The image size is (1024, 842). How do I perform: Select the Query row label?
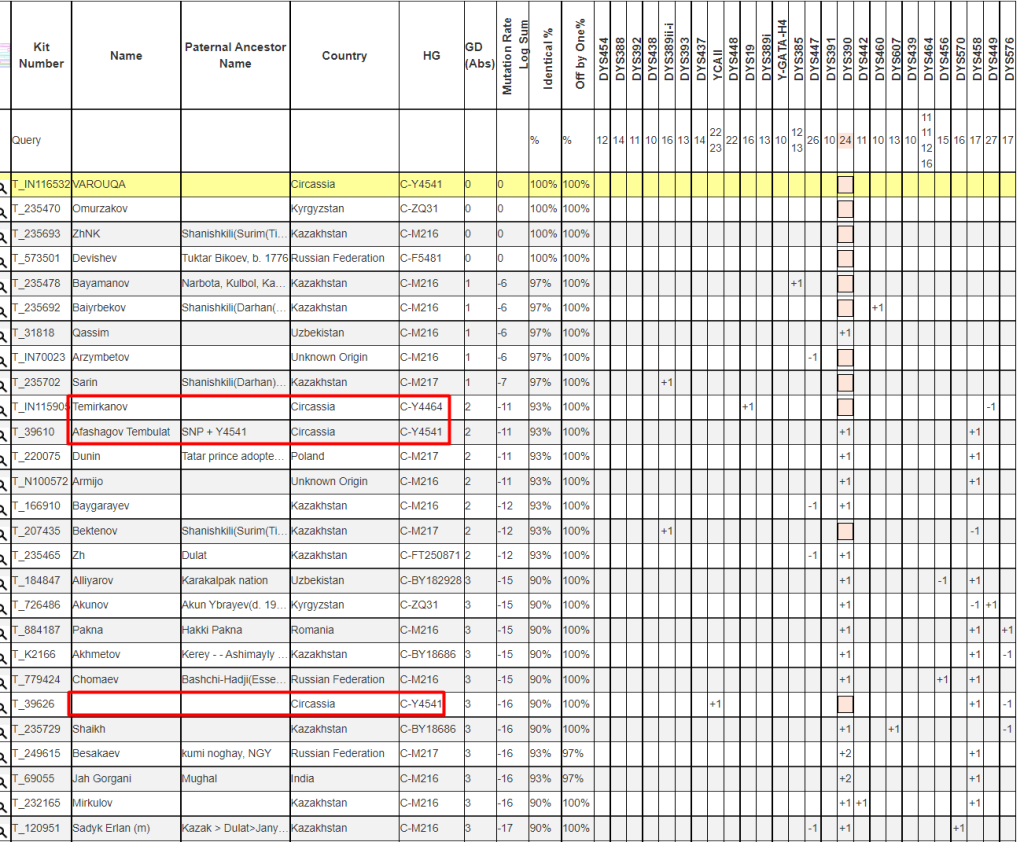26,140
